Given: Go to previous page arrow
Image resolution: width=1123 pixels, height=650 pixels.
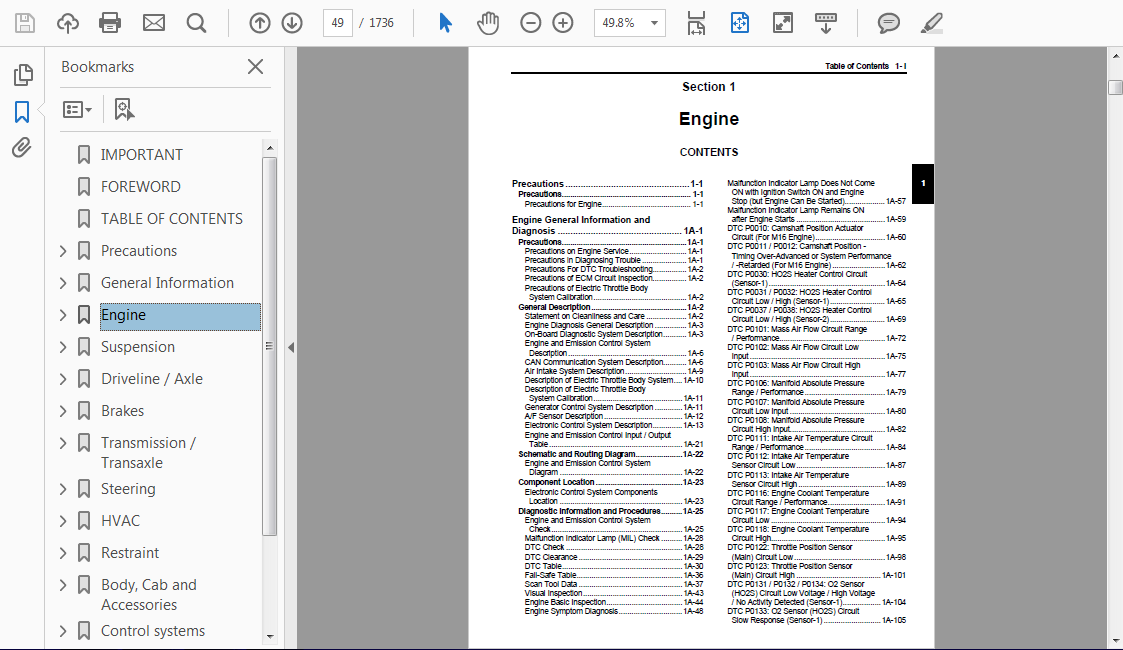Looking at the screenshot, I should coord(259,23).
